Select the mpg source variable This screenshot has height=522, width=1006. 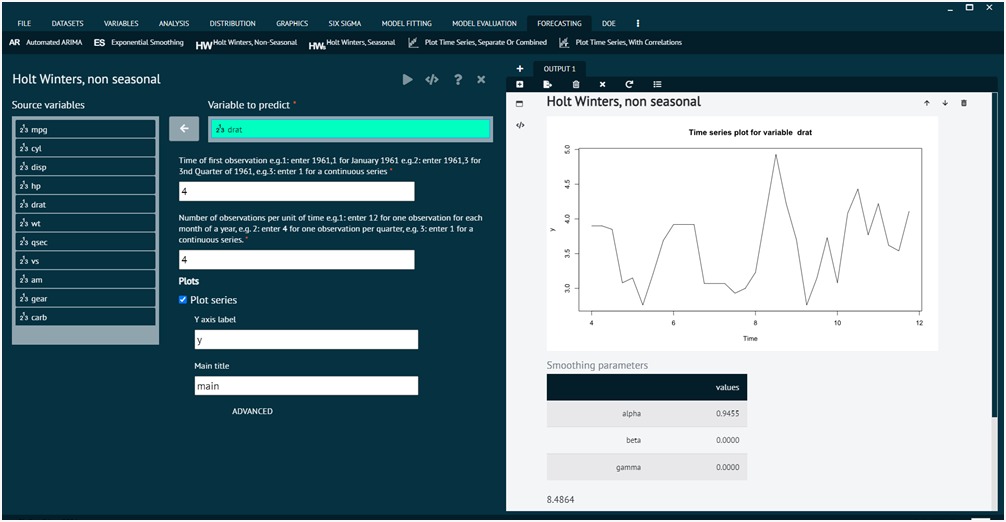click(85, 130)
